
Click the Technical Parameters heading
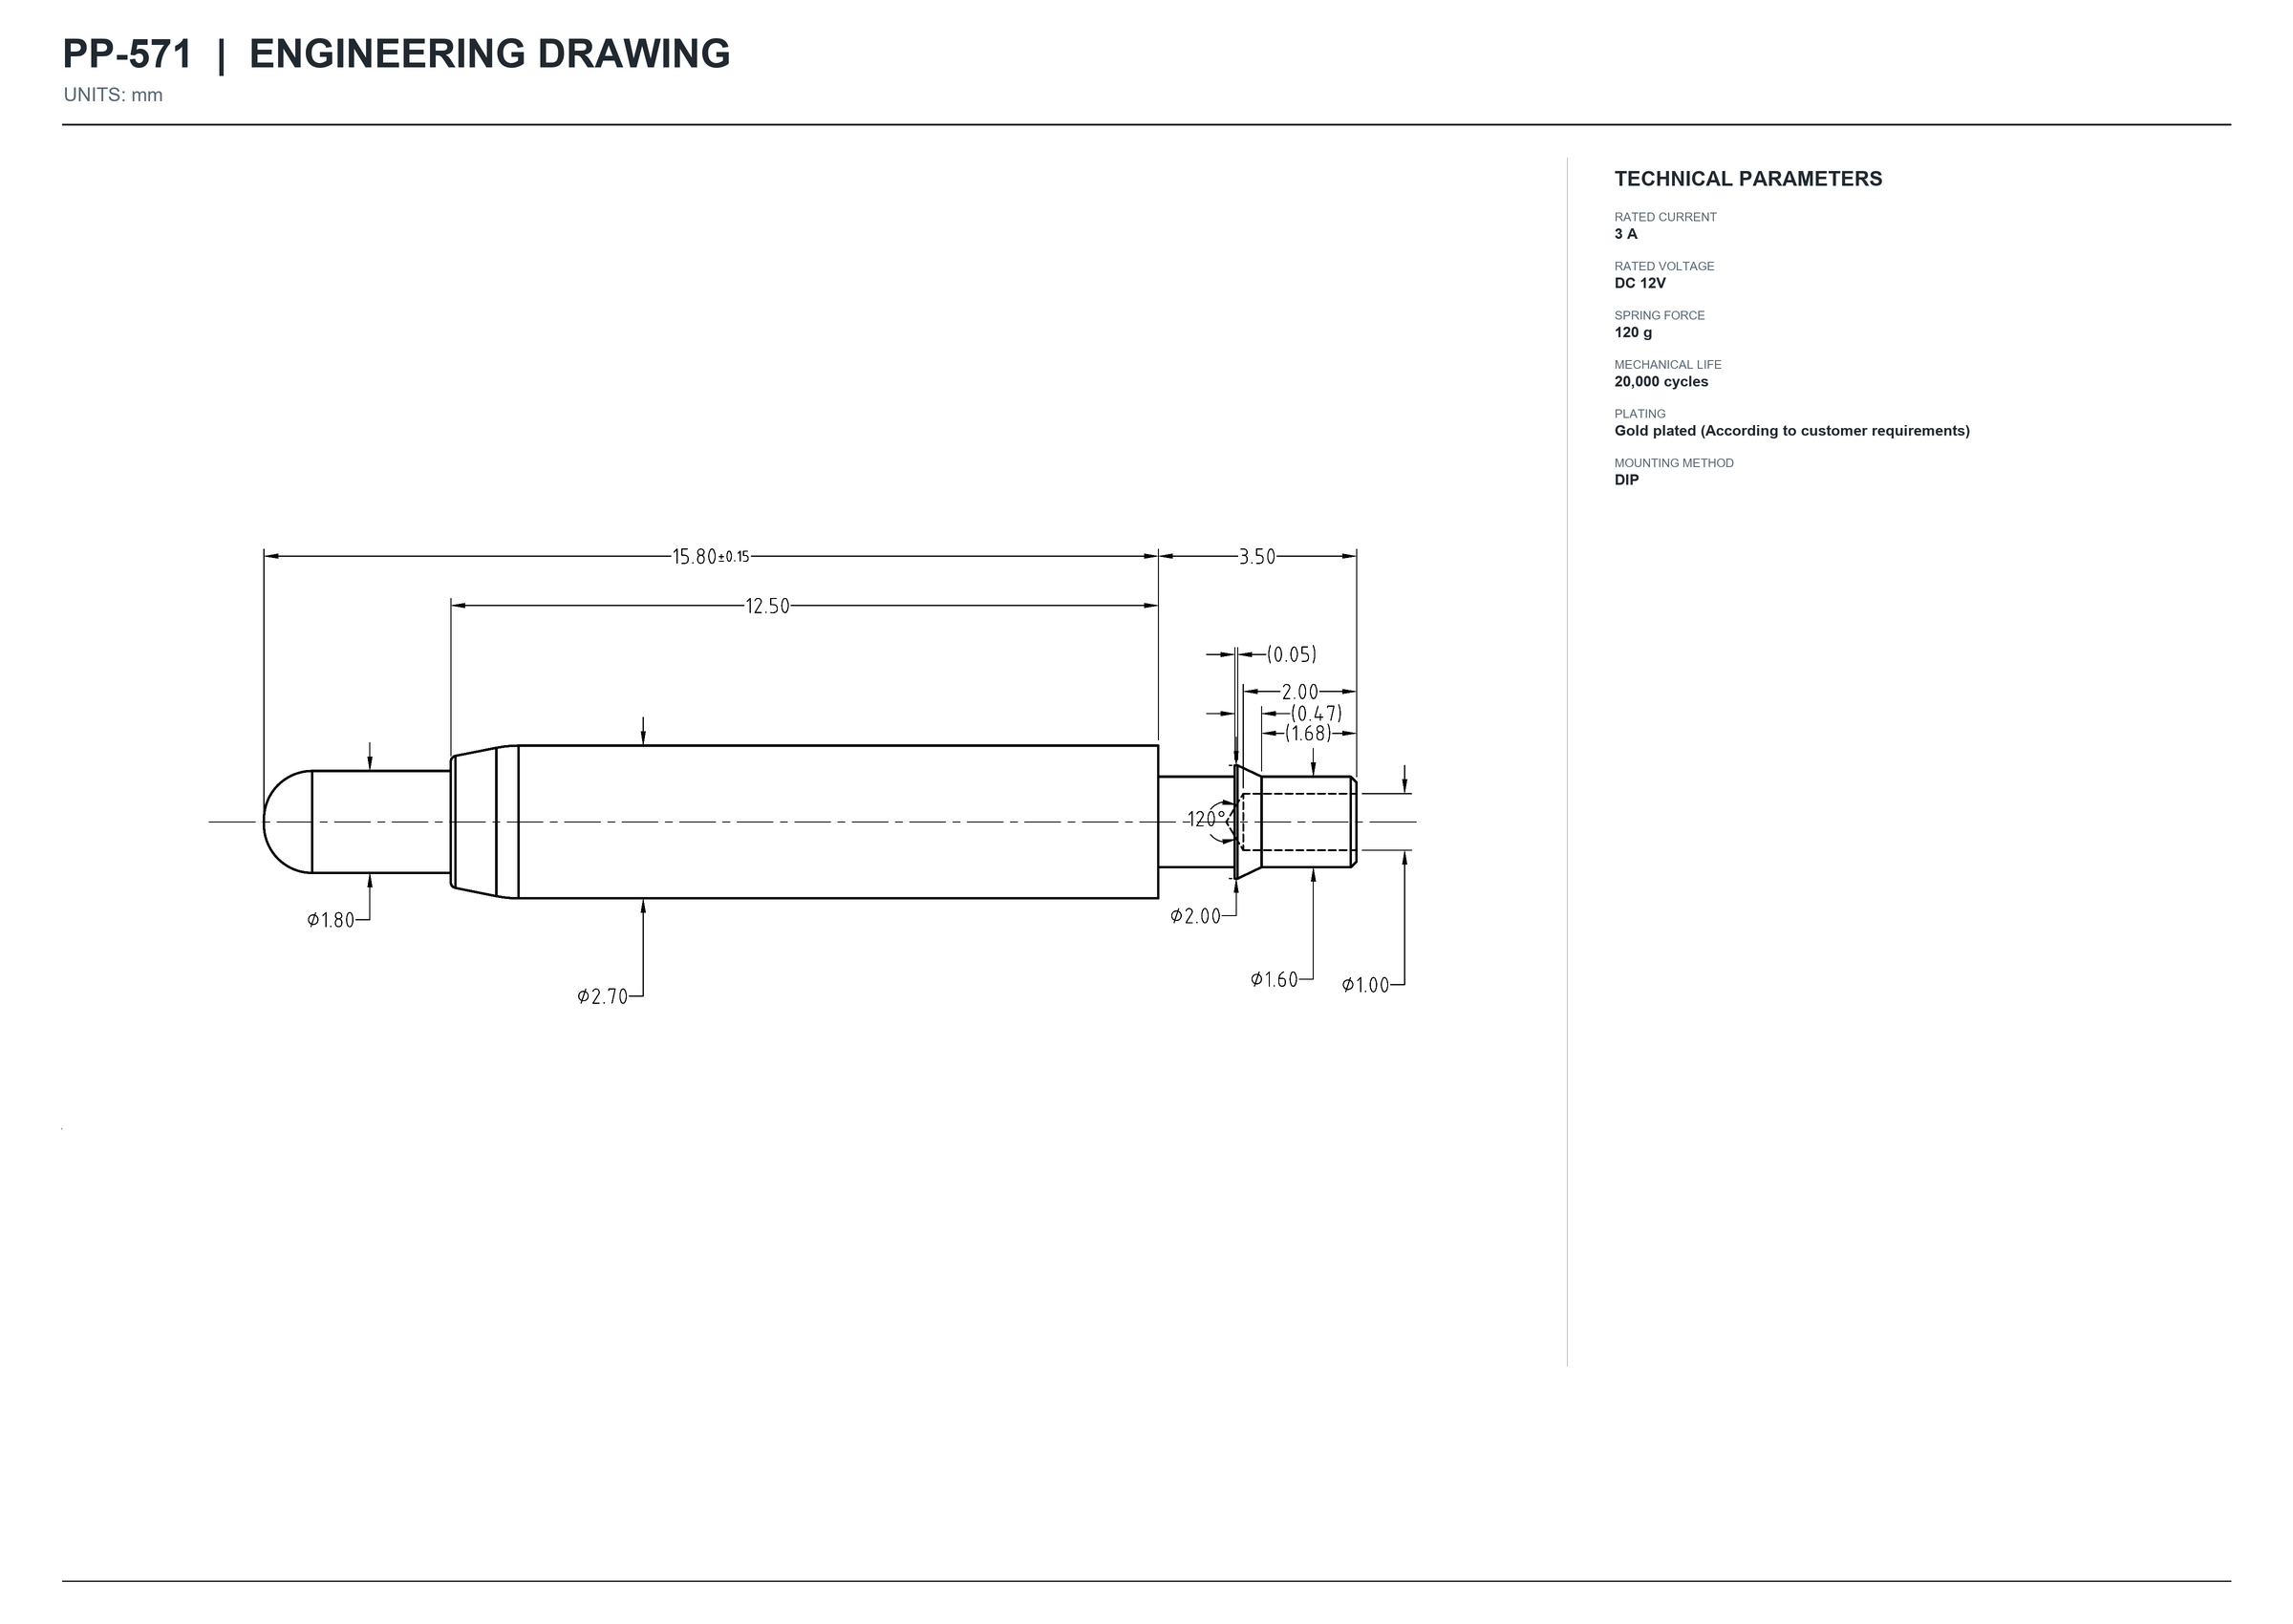tap(1748, 179)
